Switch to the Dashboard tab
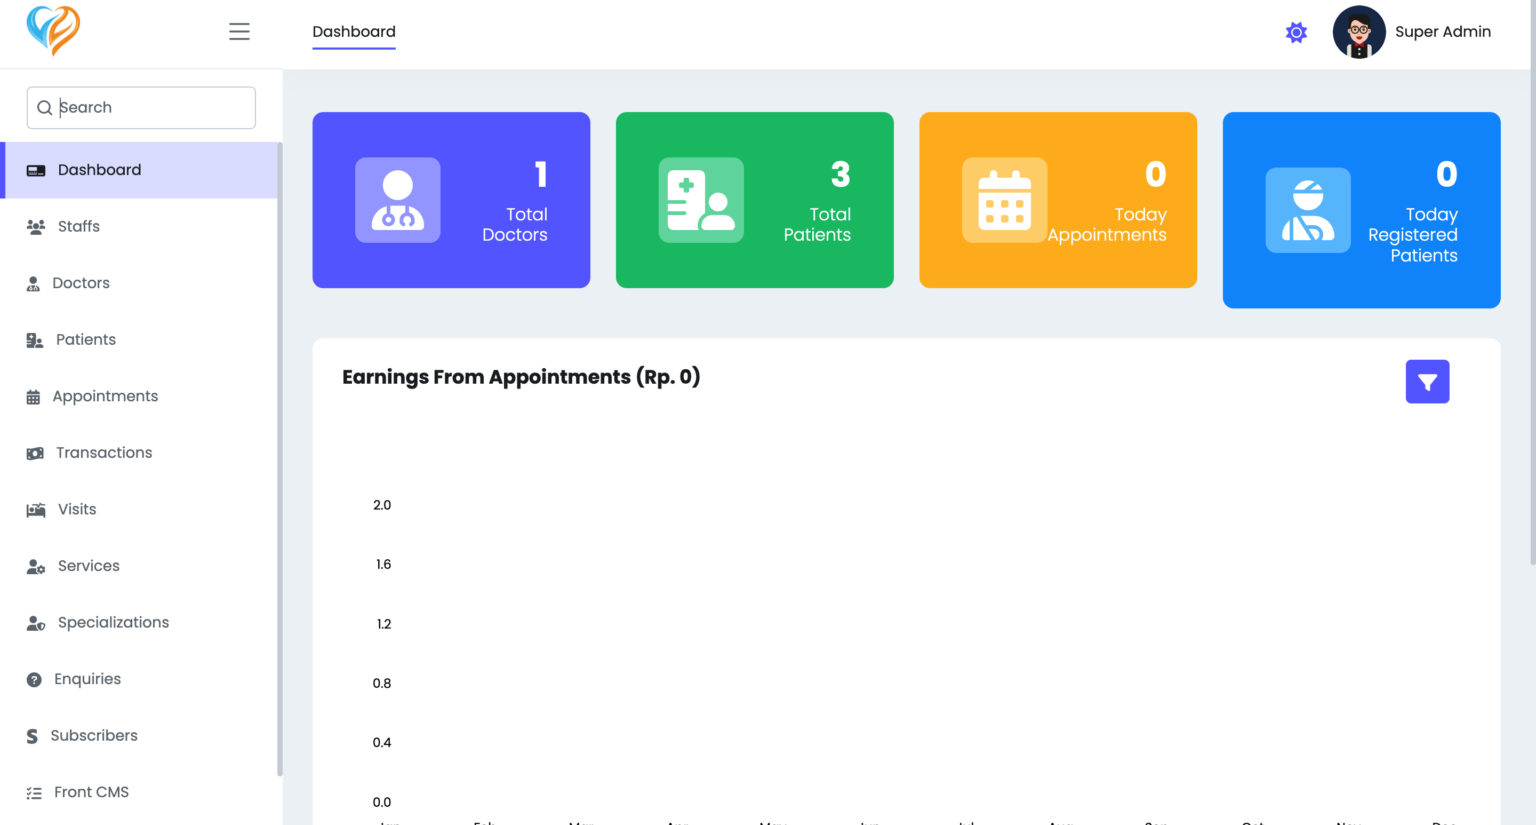This screenshot has width=1536, height=825. (x=353, y=31)
